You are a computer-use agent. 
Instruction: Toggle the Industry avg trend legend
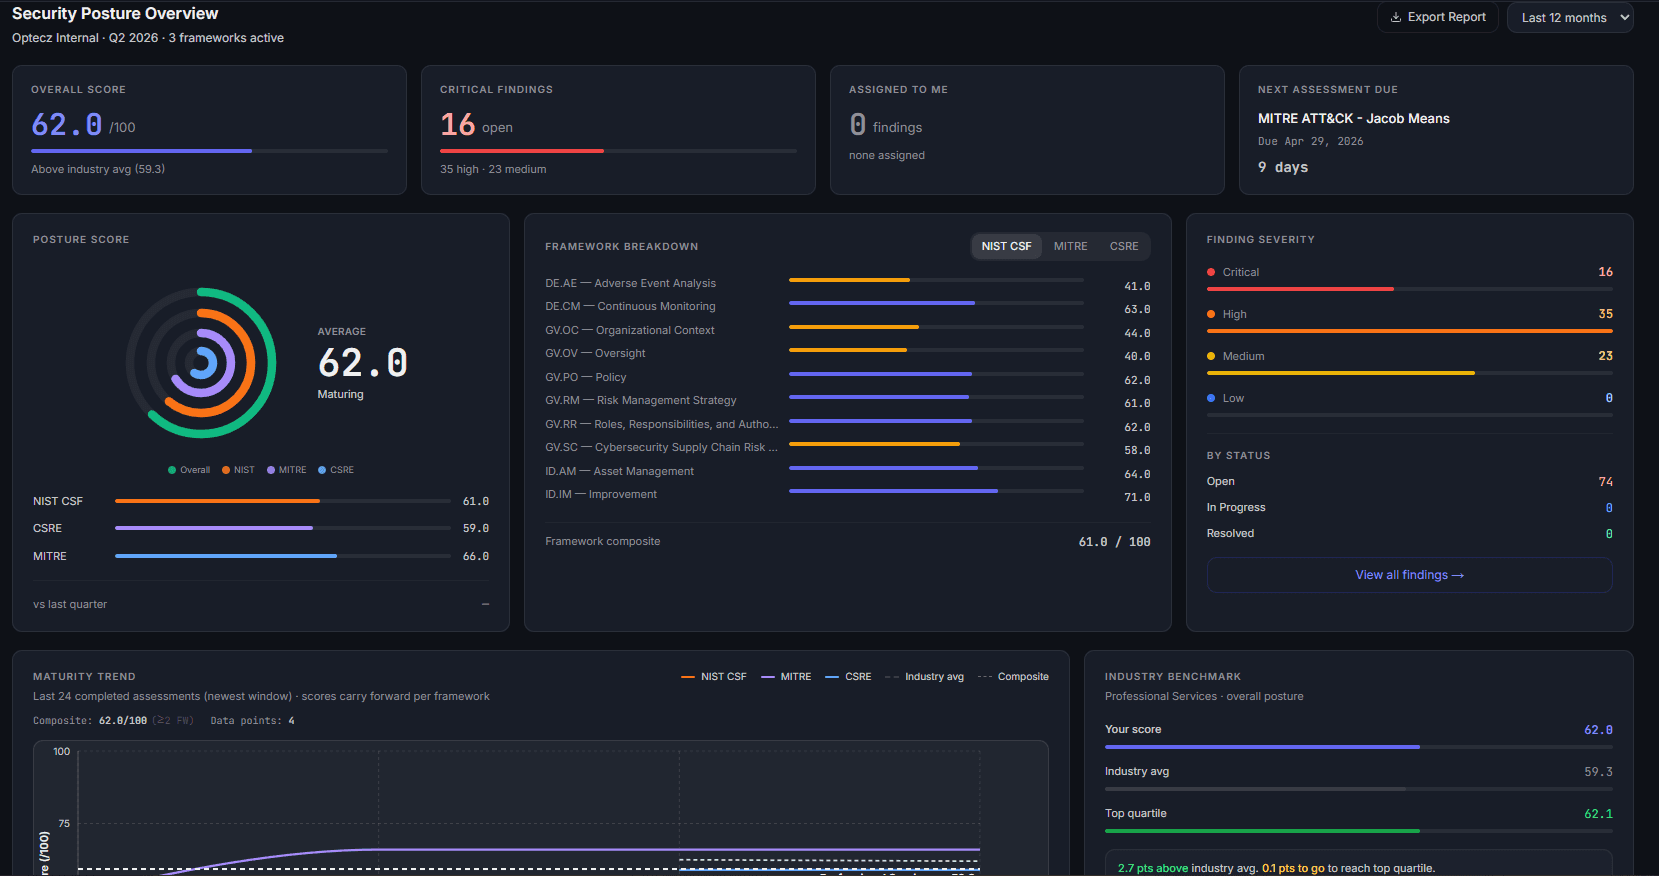924,677
